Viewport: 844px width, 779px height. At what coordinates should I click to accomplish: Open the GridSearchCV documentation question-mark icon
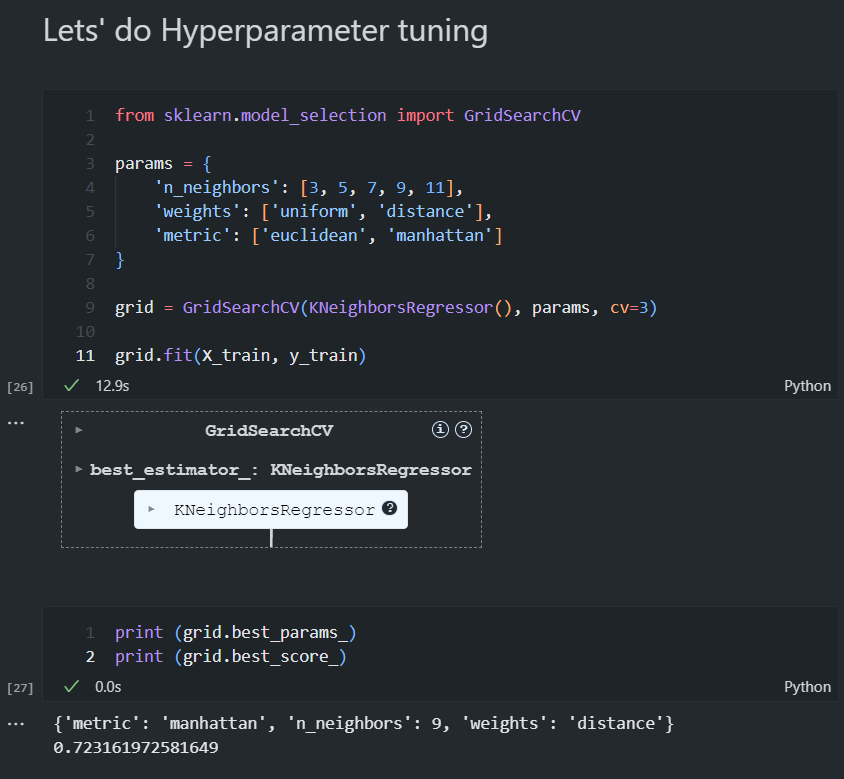[463, 430]
